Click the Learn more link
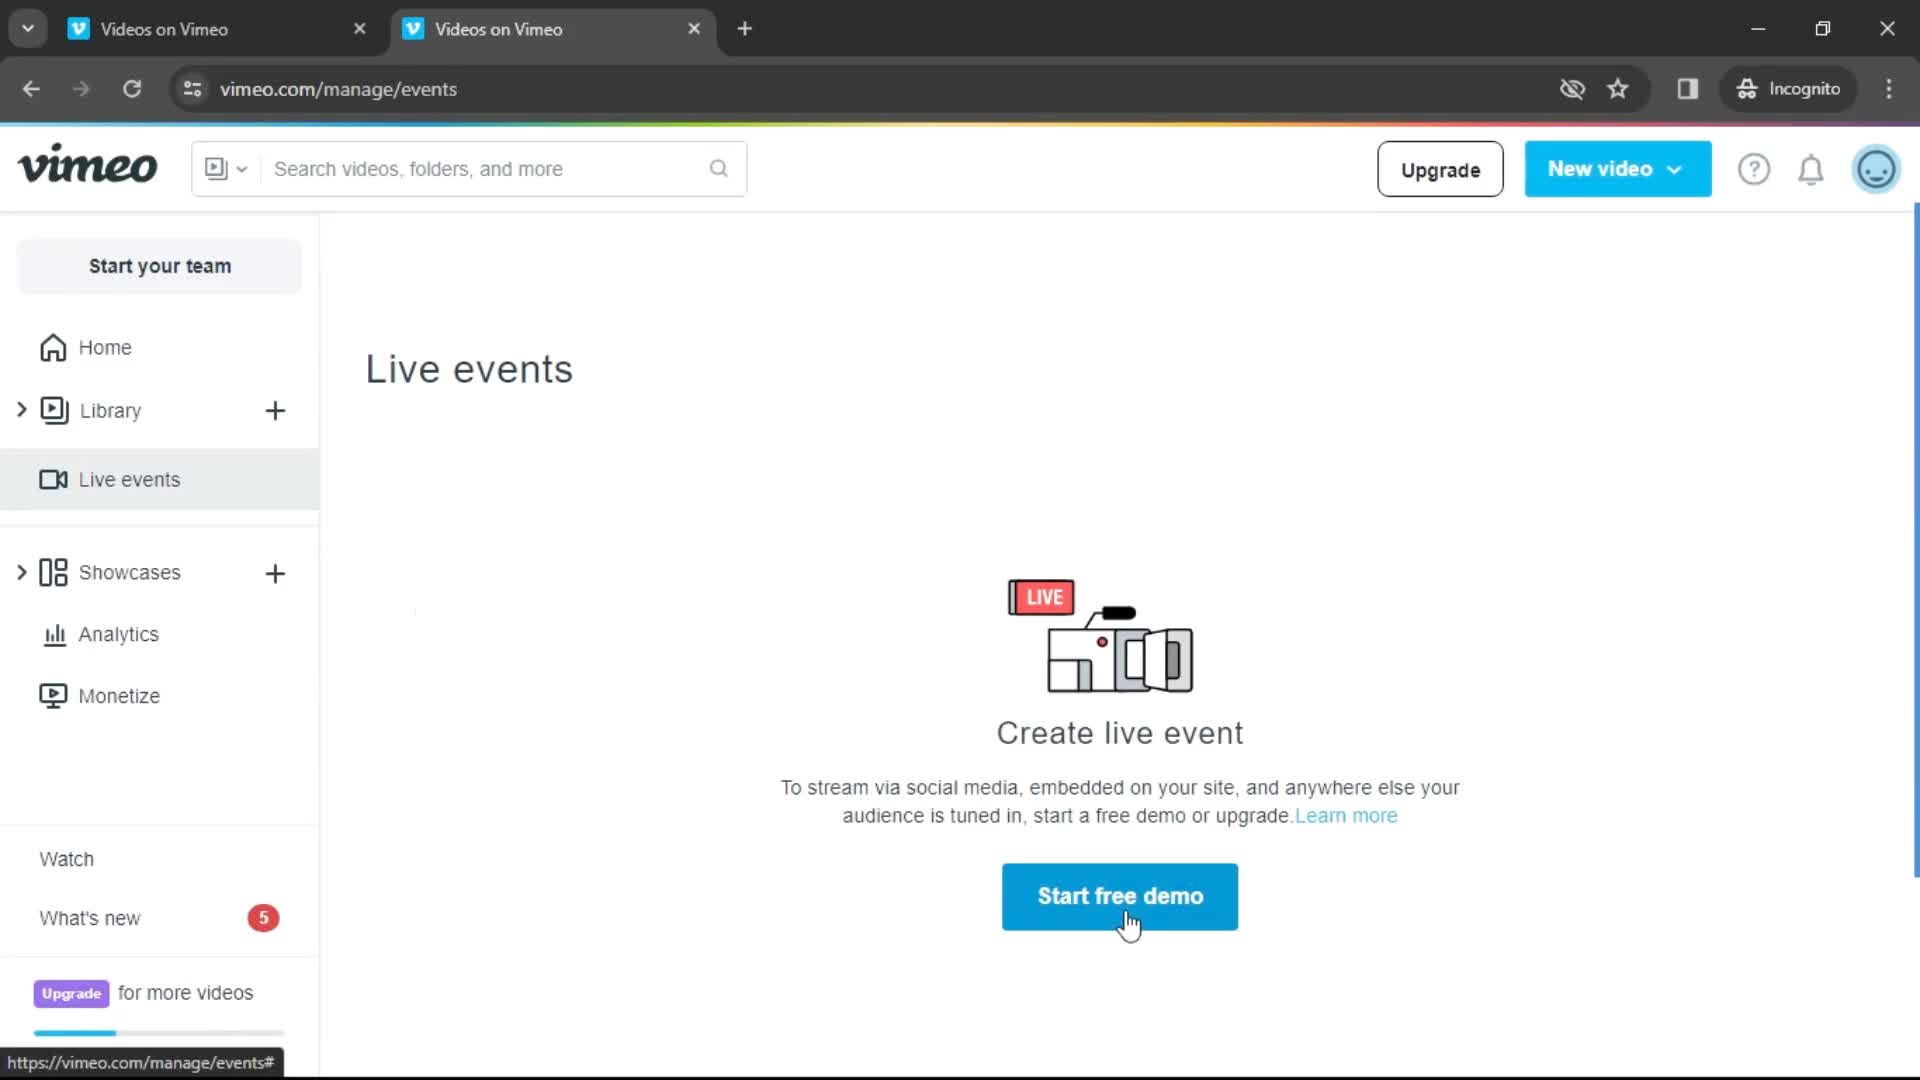Image resolution: width=1920 pixels, height=1080 pixels. tap(1346, 815)
